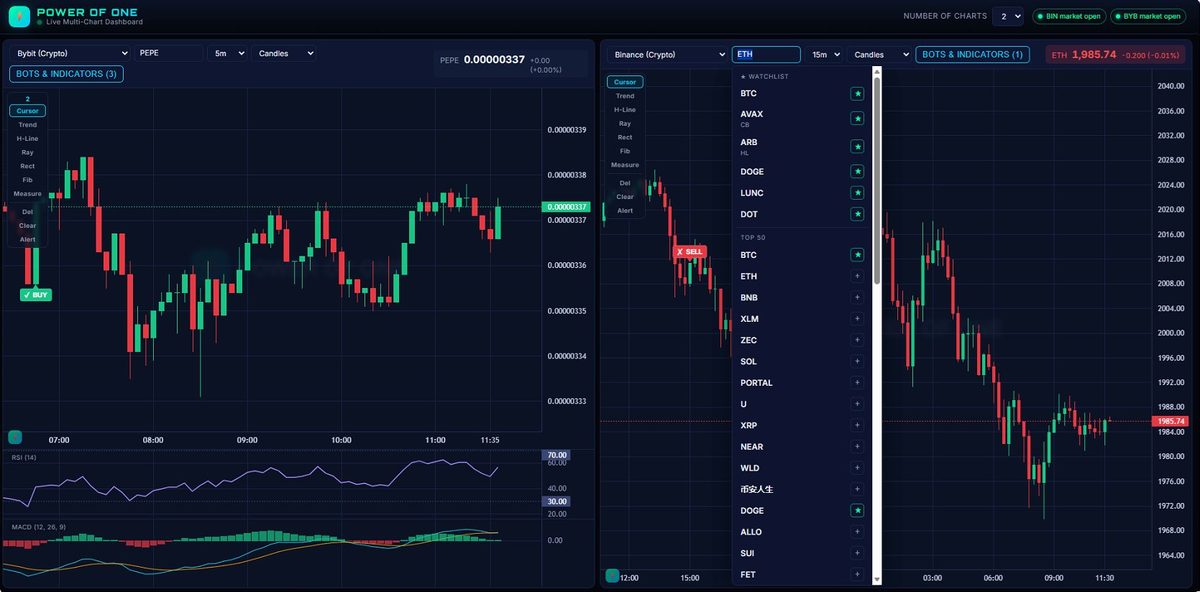The width and height of the screenshot is (1200, 592).
Task: Add XRP to watchlist with plus icon
Action: point(857,425)
